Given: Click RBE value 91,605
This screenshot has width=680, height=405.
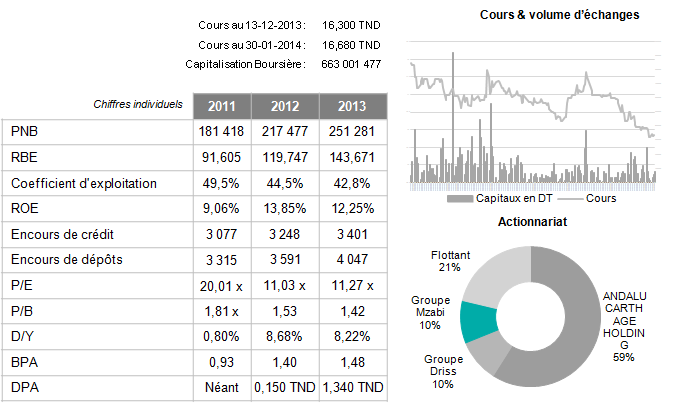Looking at the screenshot, I should (x=221, y=157).
